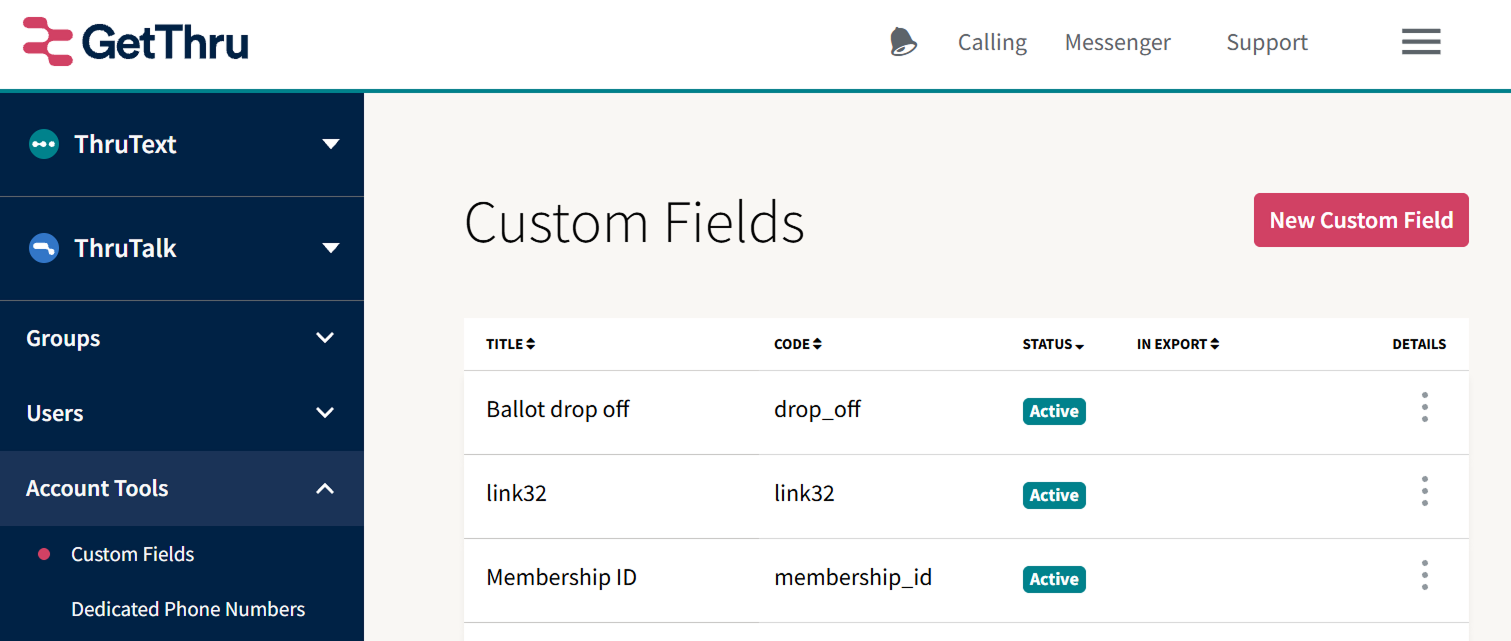The width and height of the screenshot is (1511, 641).
Task: Click the GetThru logo
Action: click(x=136, y=42)
